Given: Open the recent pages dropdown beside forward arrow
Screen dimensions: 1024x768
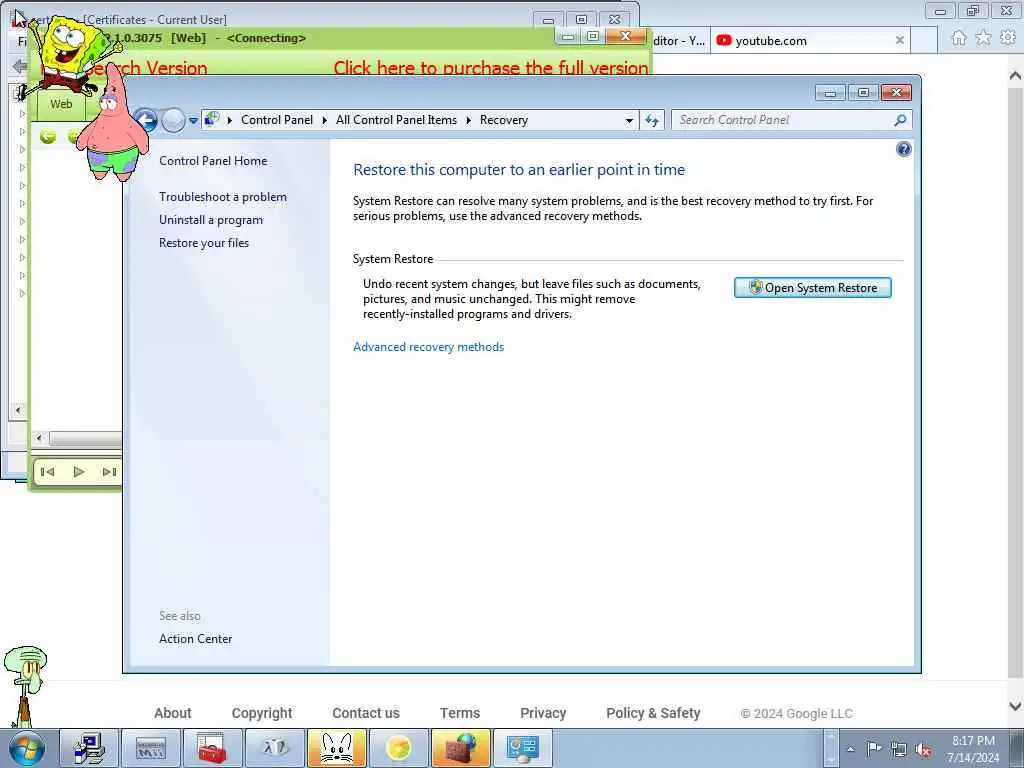Looking at the screenshot, I should [193, 121].
